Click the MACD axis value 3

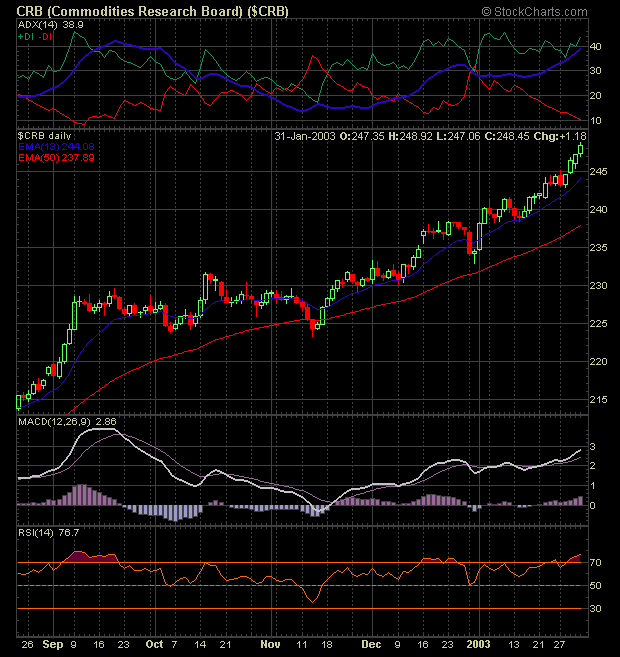(593, 447)
